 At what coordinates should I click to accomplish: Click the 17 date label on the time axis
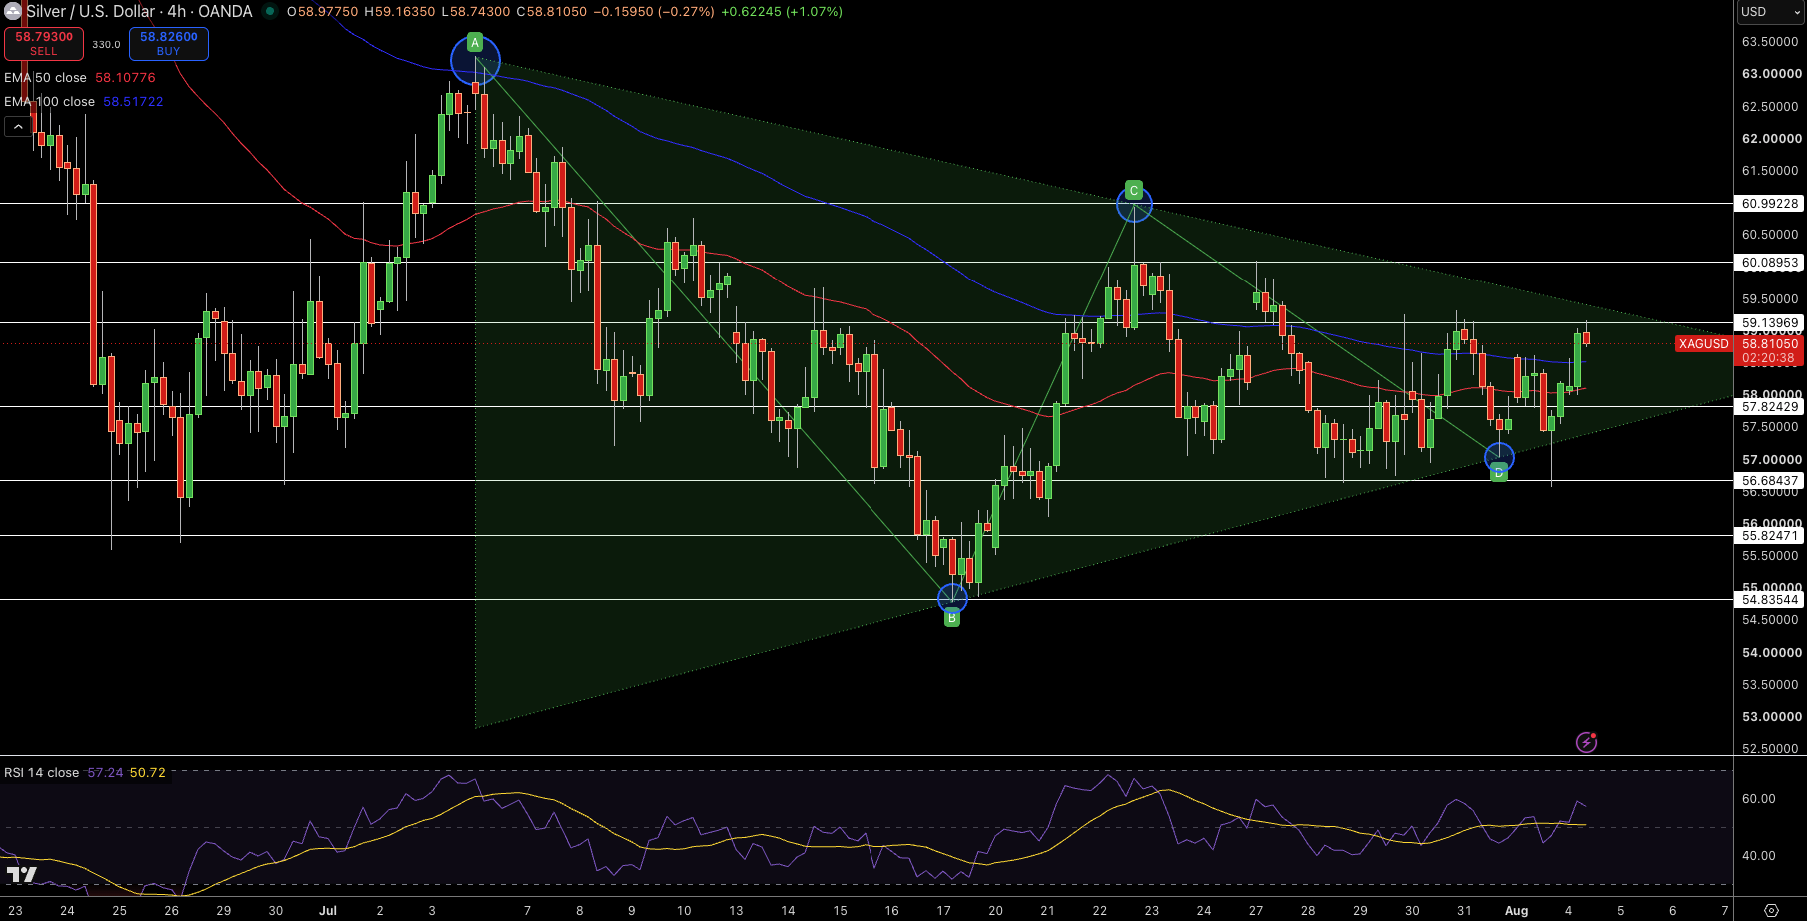[x=943, y=911]
